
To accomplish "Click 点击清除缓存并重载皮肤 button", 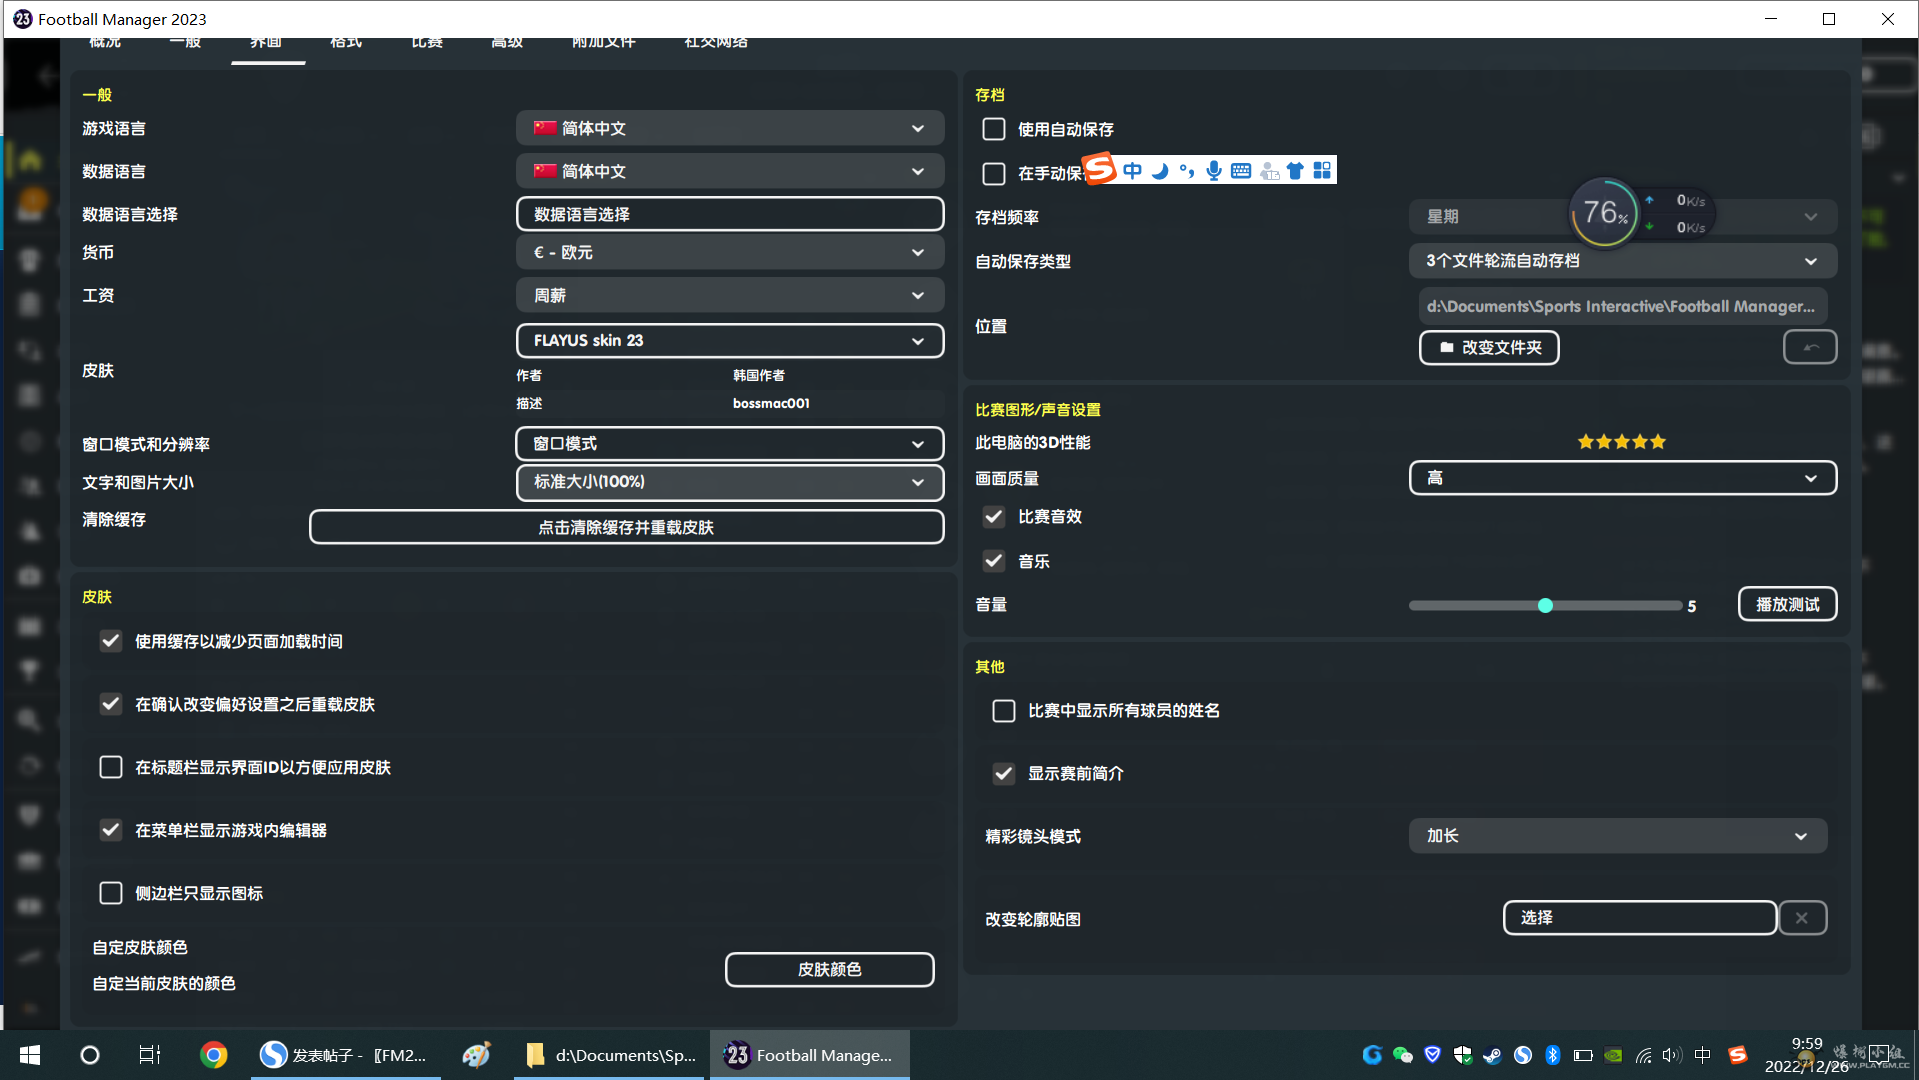I will click(627, 527).
